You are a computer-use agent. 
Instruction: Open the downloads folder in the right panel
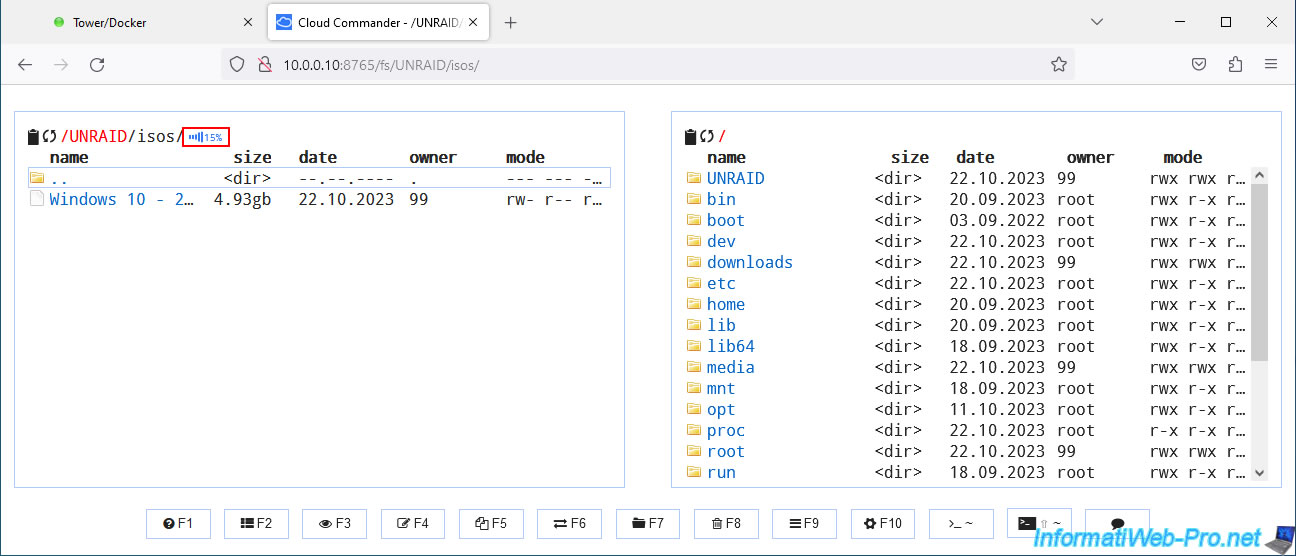click(749, 262)
